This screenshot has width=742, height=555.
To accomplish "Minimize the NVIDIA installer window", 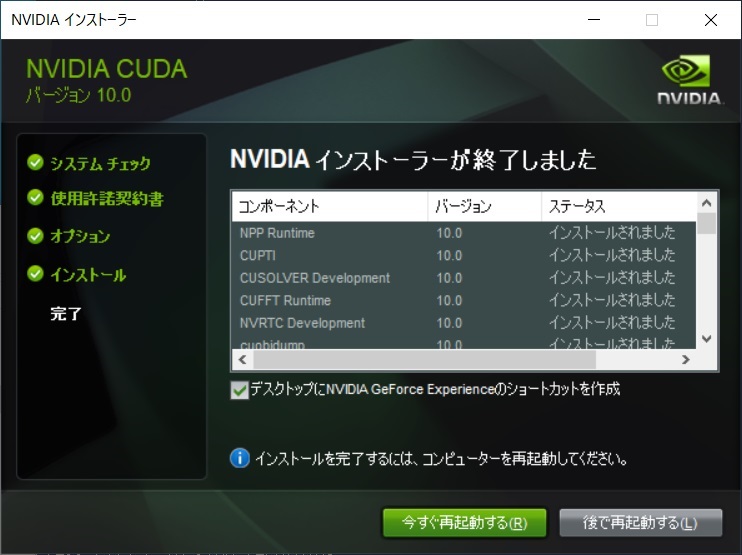I will click(594, 20).
